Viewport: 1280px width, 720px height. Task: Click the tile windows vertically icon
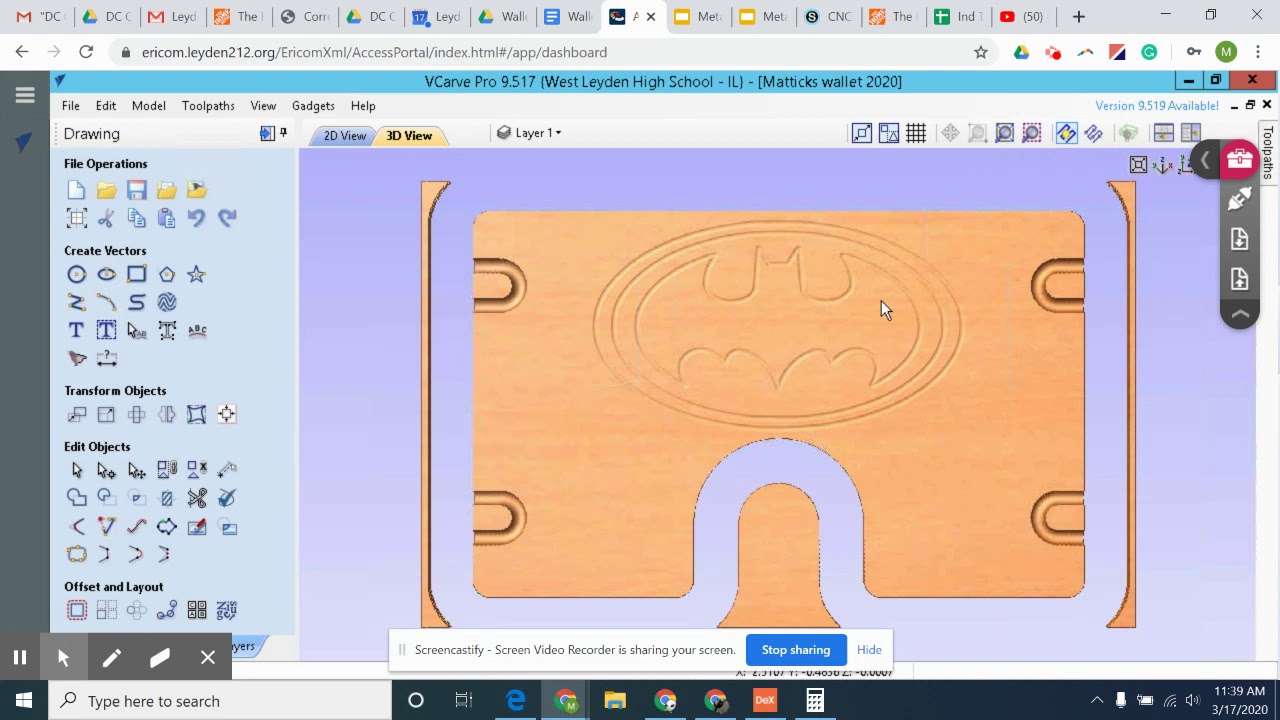pos(1190,133)
